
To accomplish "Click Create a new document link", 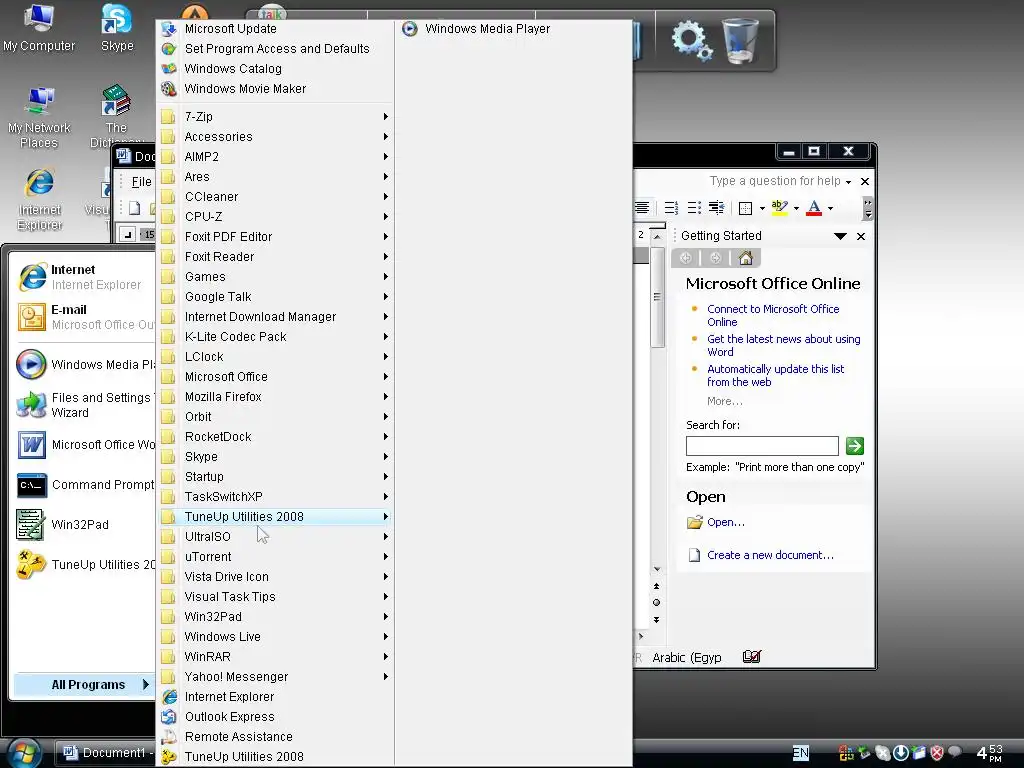I will [770, 555].
